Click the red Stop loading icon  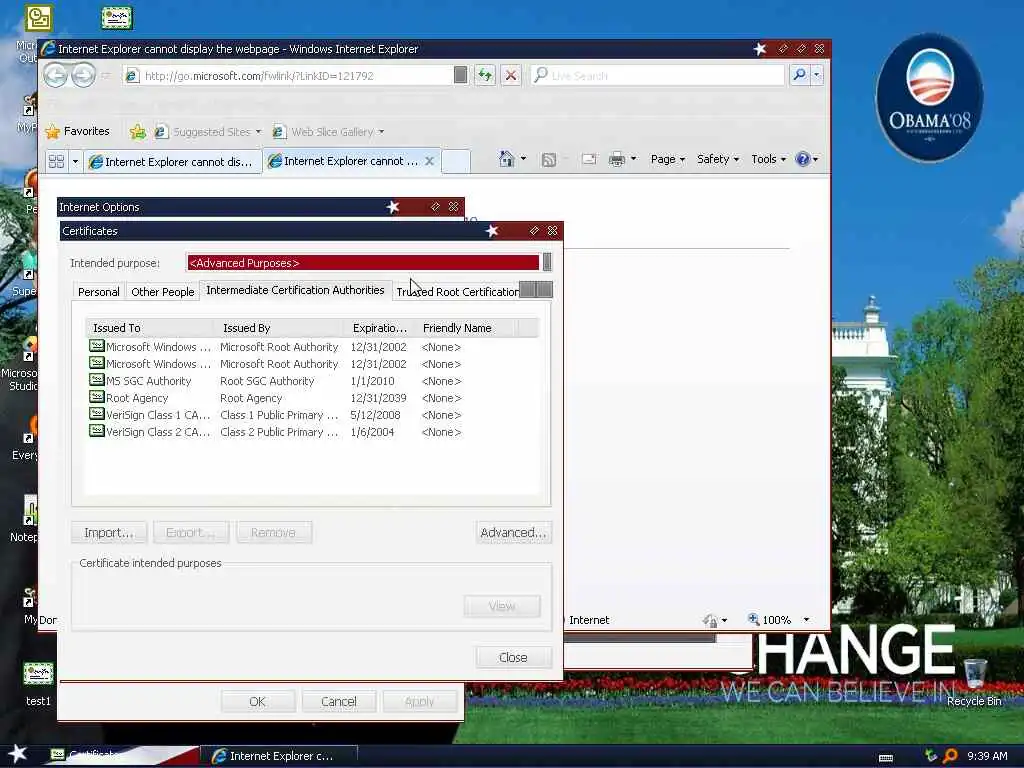(511, 75)
